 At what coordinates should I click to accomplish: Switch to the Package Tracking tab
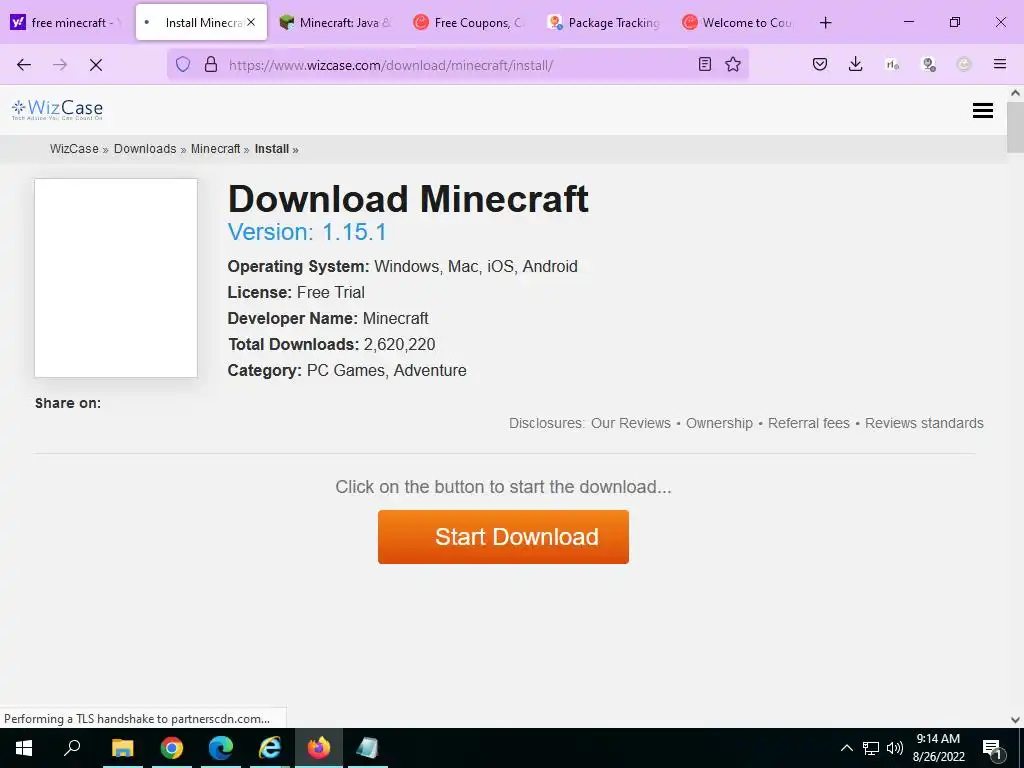pyautogui.click(x=603, y=22)
